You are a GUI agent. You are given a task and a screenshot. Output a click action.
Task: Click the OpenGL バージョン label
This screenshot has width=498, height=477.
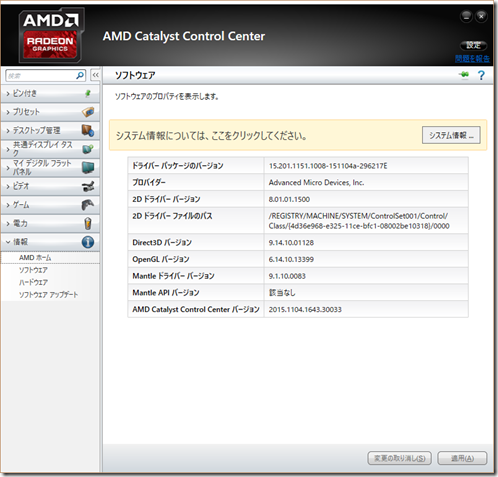point(161,259)
